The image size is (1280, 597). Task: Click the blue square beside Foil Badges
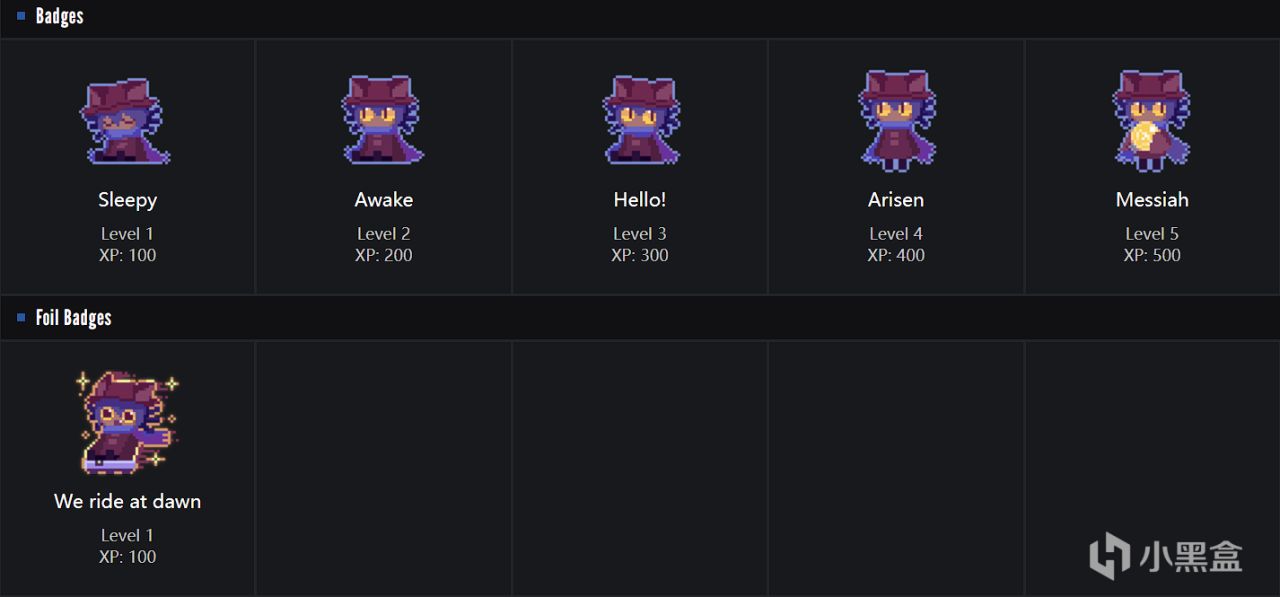21,318
